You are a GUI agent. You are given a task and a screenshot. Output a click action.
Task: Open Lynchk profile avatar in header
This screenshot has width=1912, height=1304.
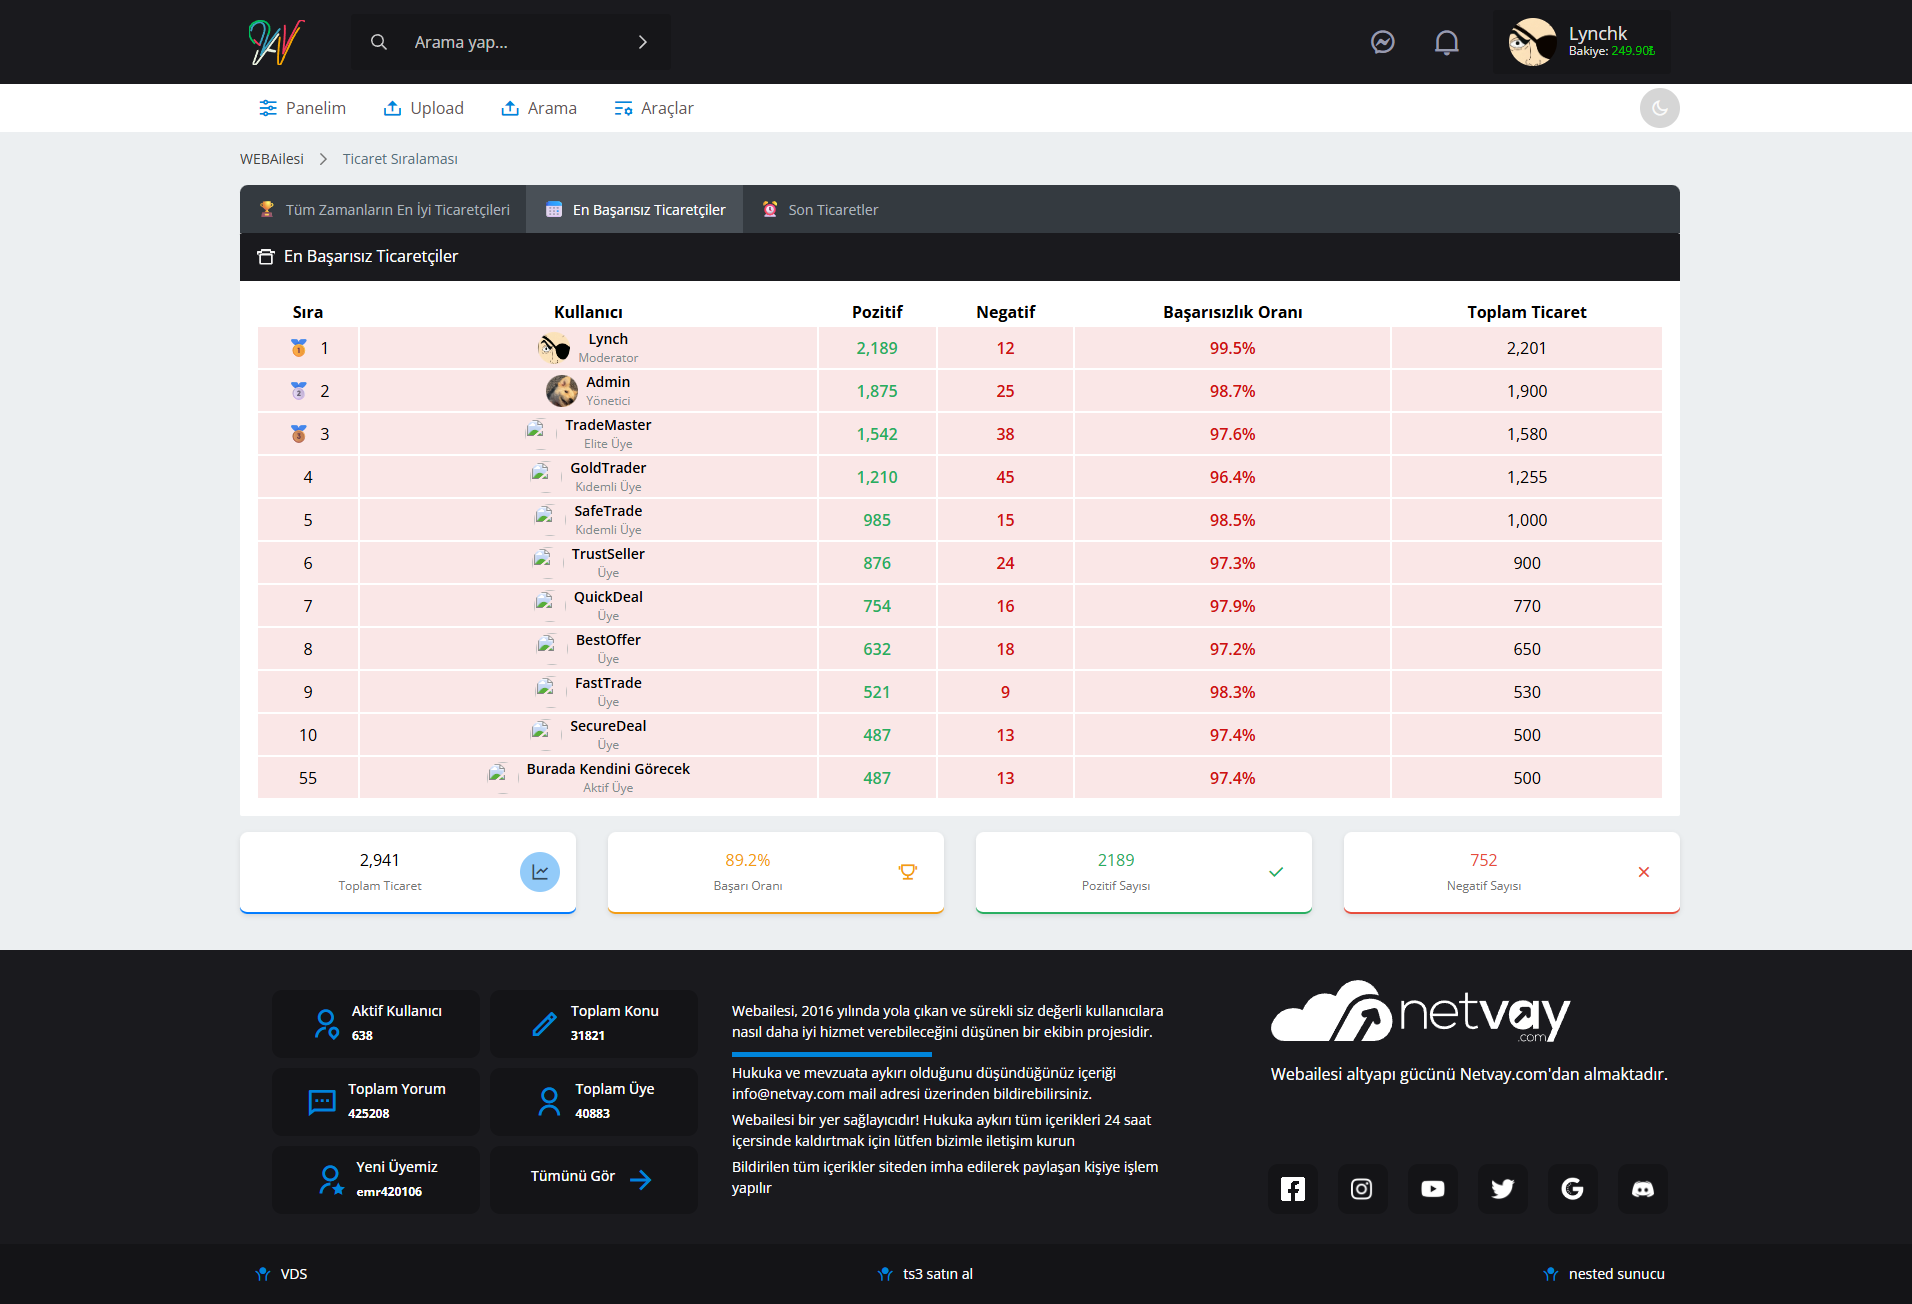[x=1532, y=42]
